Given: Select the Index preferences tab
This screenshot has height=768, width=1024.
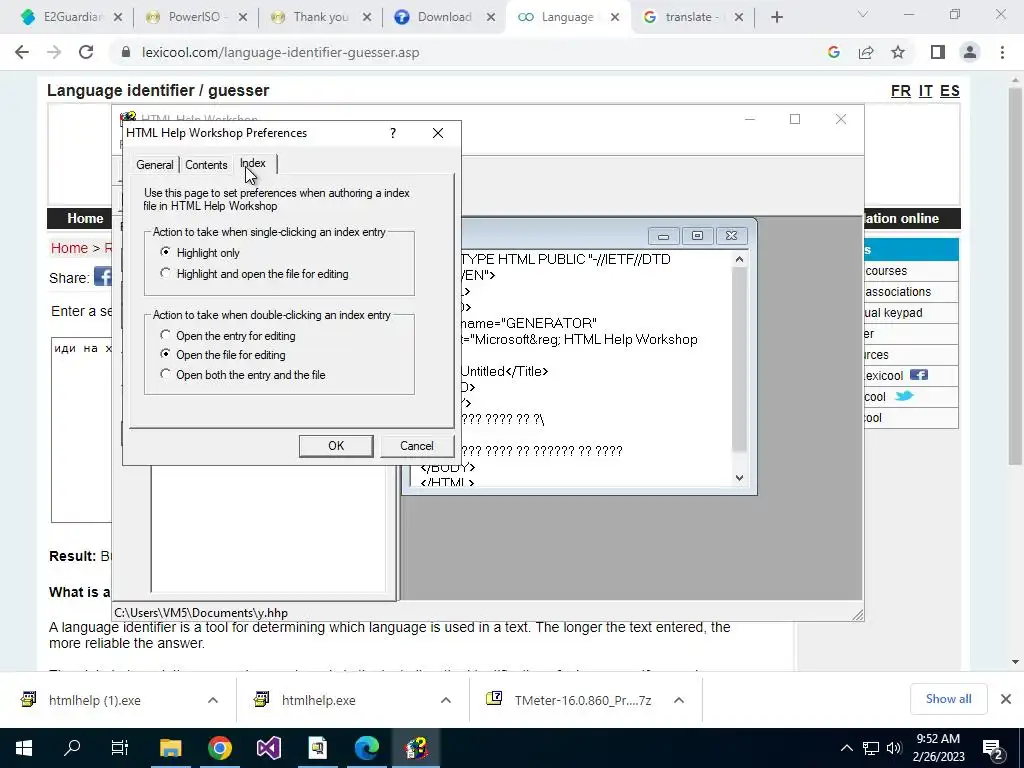Looking at the screenshot, I should [253, 163].
